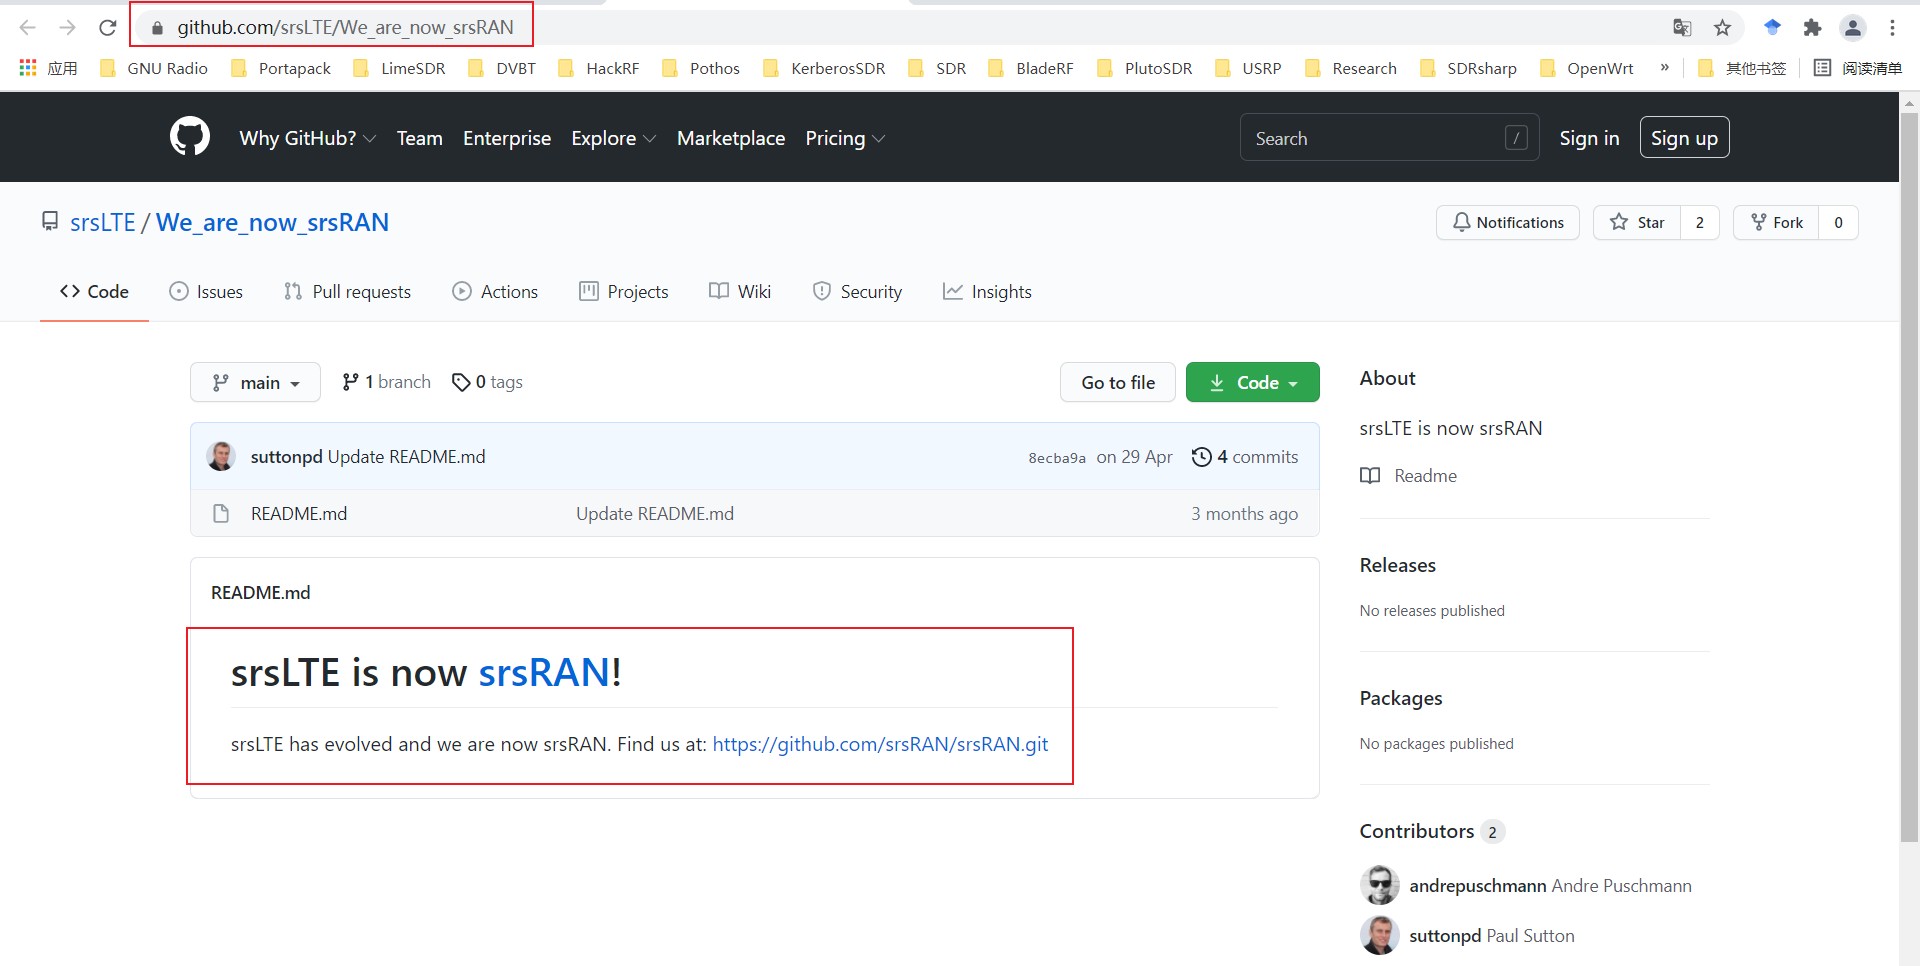
Task: Click the GitHub octocat logo
Action: (190, 137)
